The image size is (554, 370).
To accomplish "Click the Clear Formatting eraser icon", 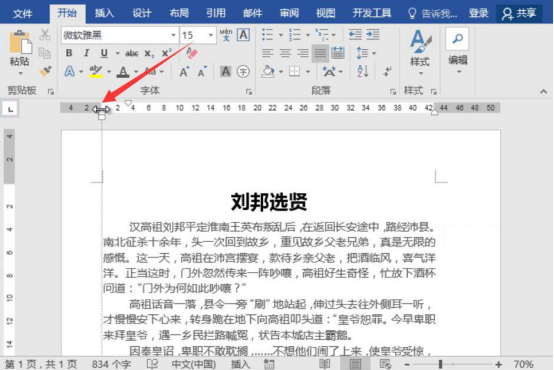I will click(x=191, y=53).
